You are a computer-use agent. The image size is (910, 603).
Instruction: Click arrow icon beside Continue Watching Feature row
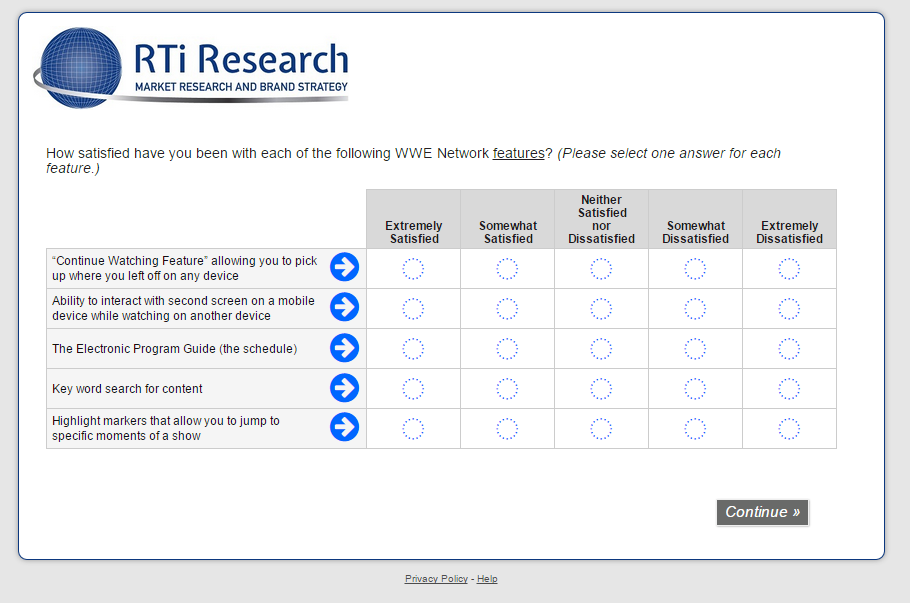pyautogui.click(x=345, y=267)
